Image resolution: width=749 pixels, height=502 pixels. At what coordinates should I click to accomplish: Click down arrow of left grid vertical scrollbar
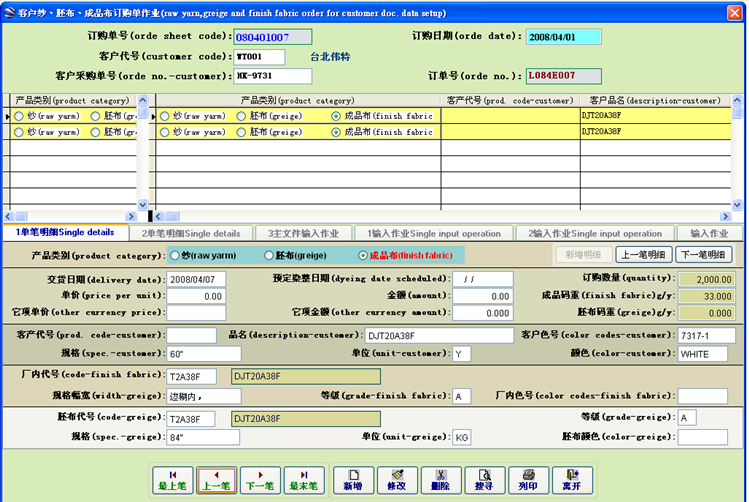tap(142, 204)
